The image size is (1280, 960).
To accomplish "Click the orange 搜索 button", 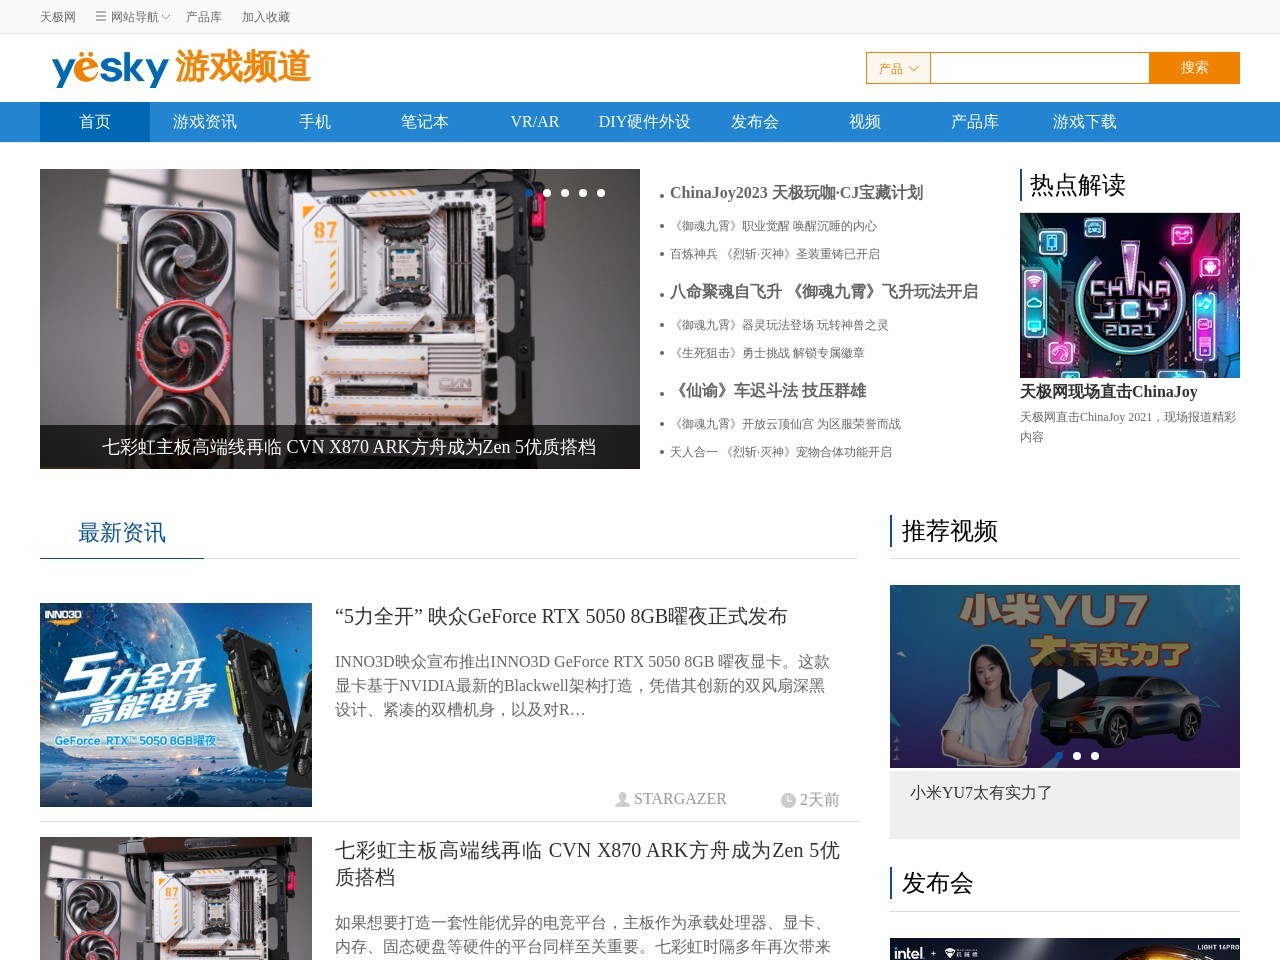I will click(x=1194, y=68).
